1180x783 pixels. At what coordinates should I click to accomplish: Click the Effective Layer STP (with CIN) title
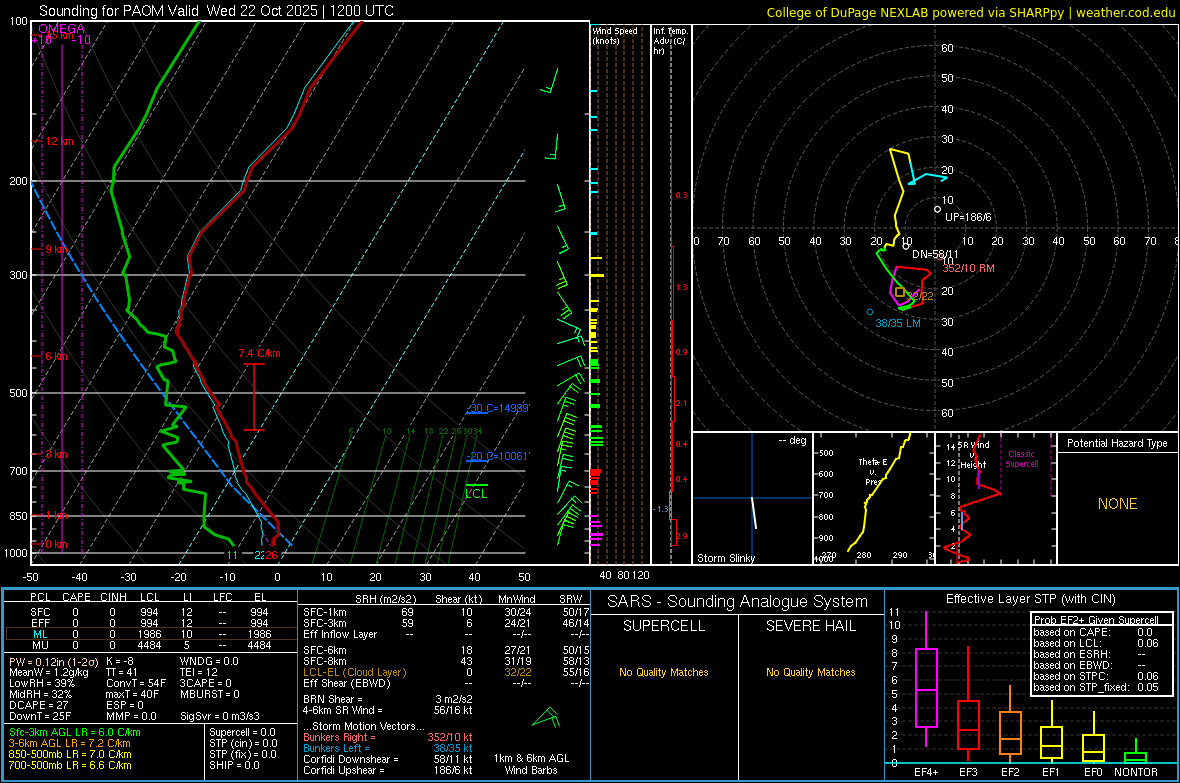pos(1030,599)
